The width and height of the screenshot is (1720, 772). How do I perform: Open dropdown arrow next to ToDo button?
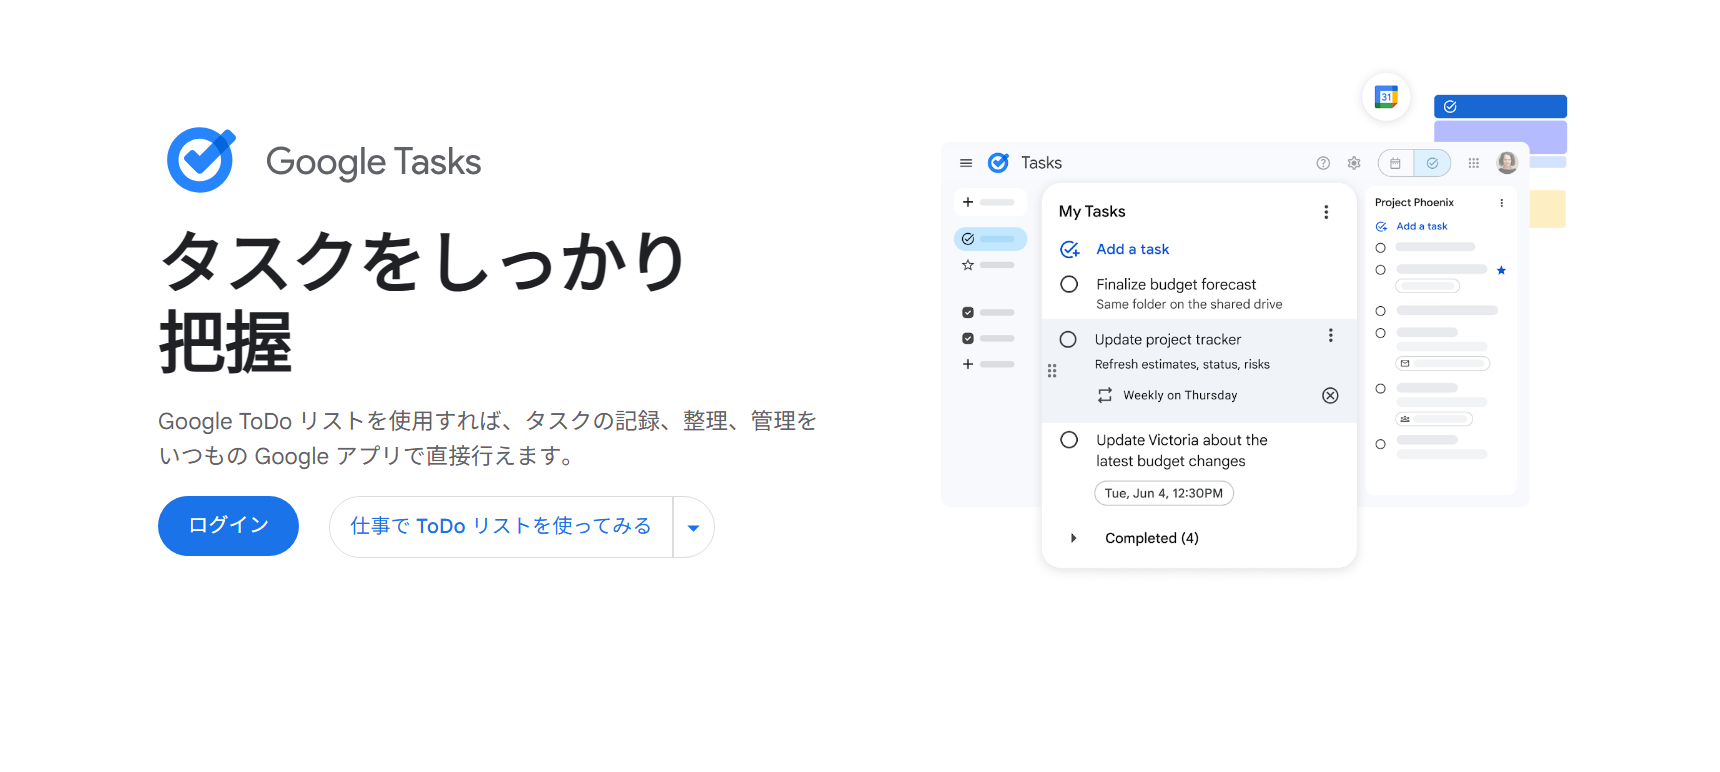[694, 527]
